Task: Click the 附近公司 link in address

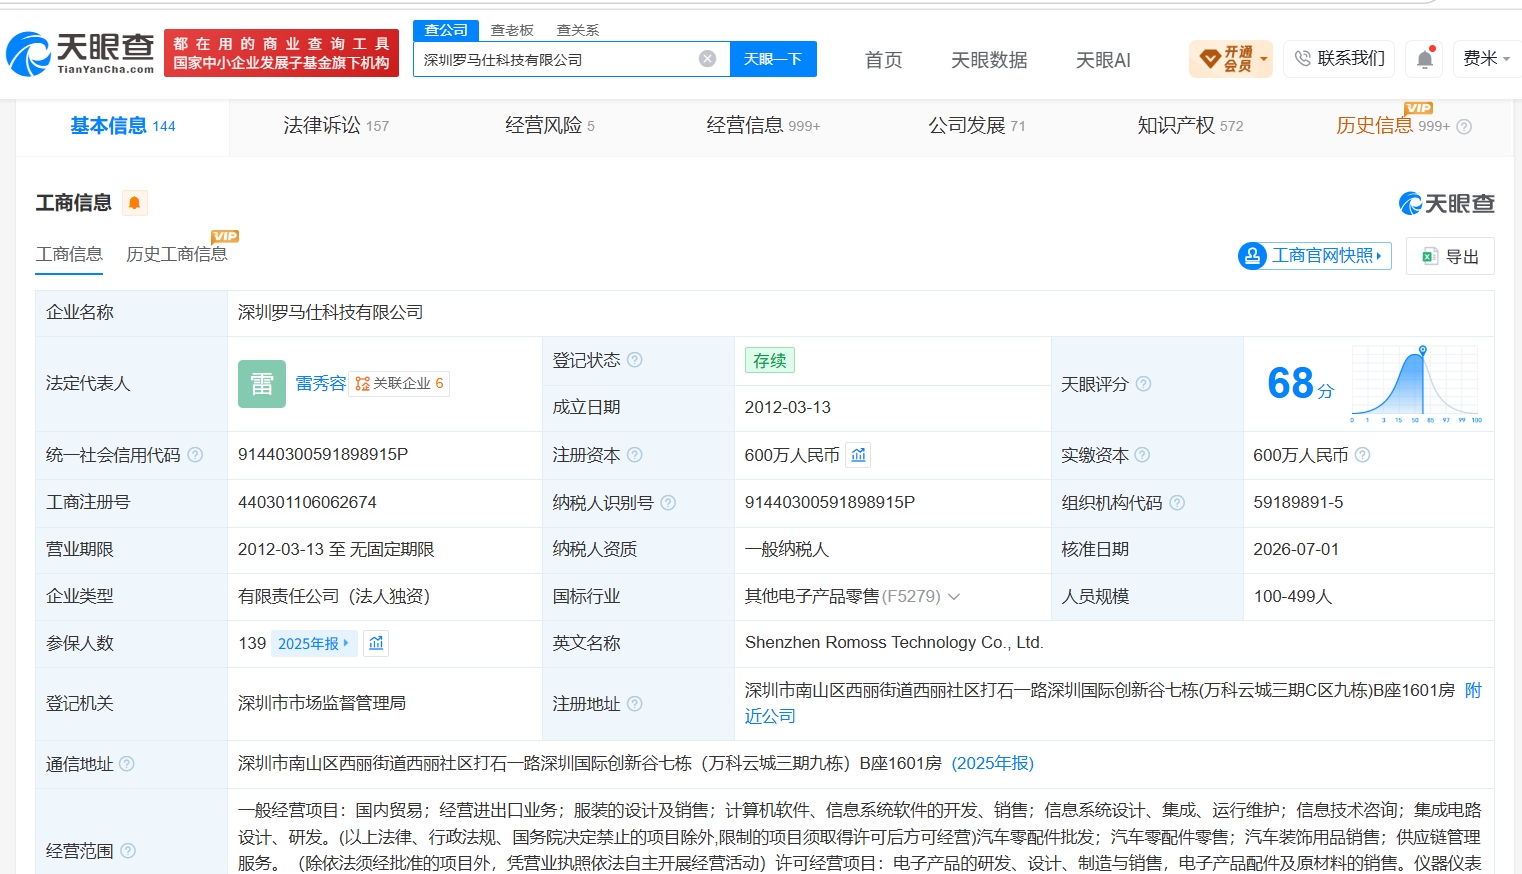Action: pyautogui.click(x=1114, y=703)
